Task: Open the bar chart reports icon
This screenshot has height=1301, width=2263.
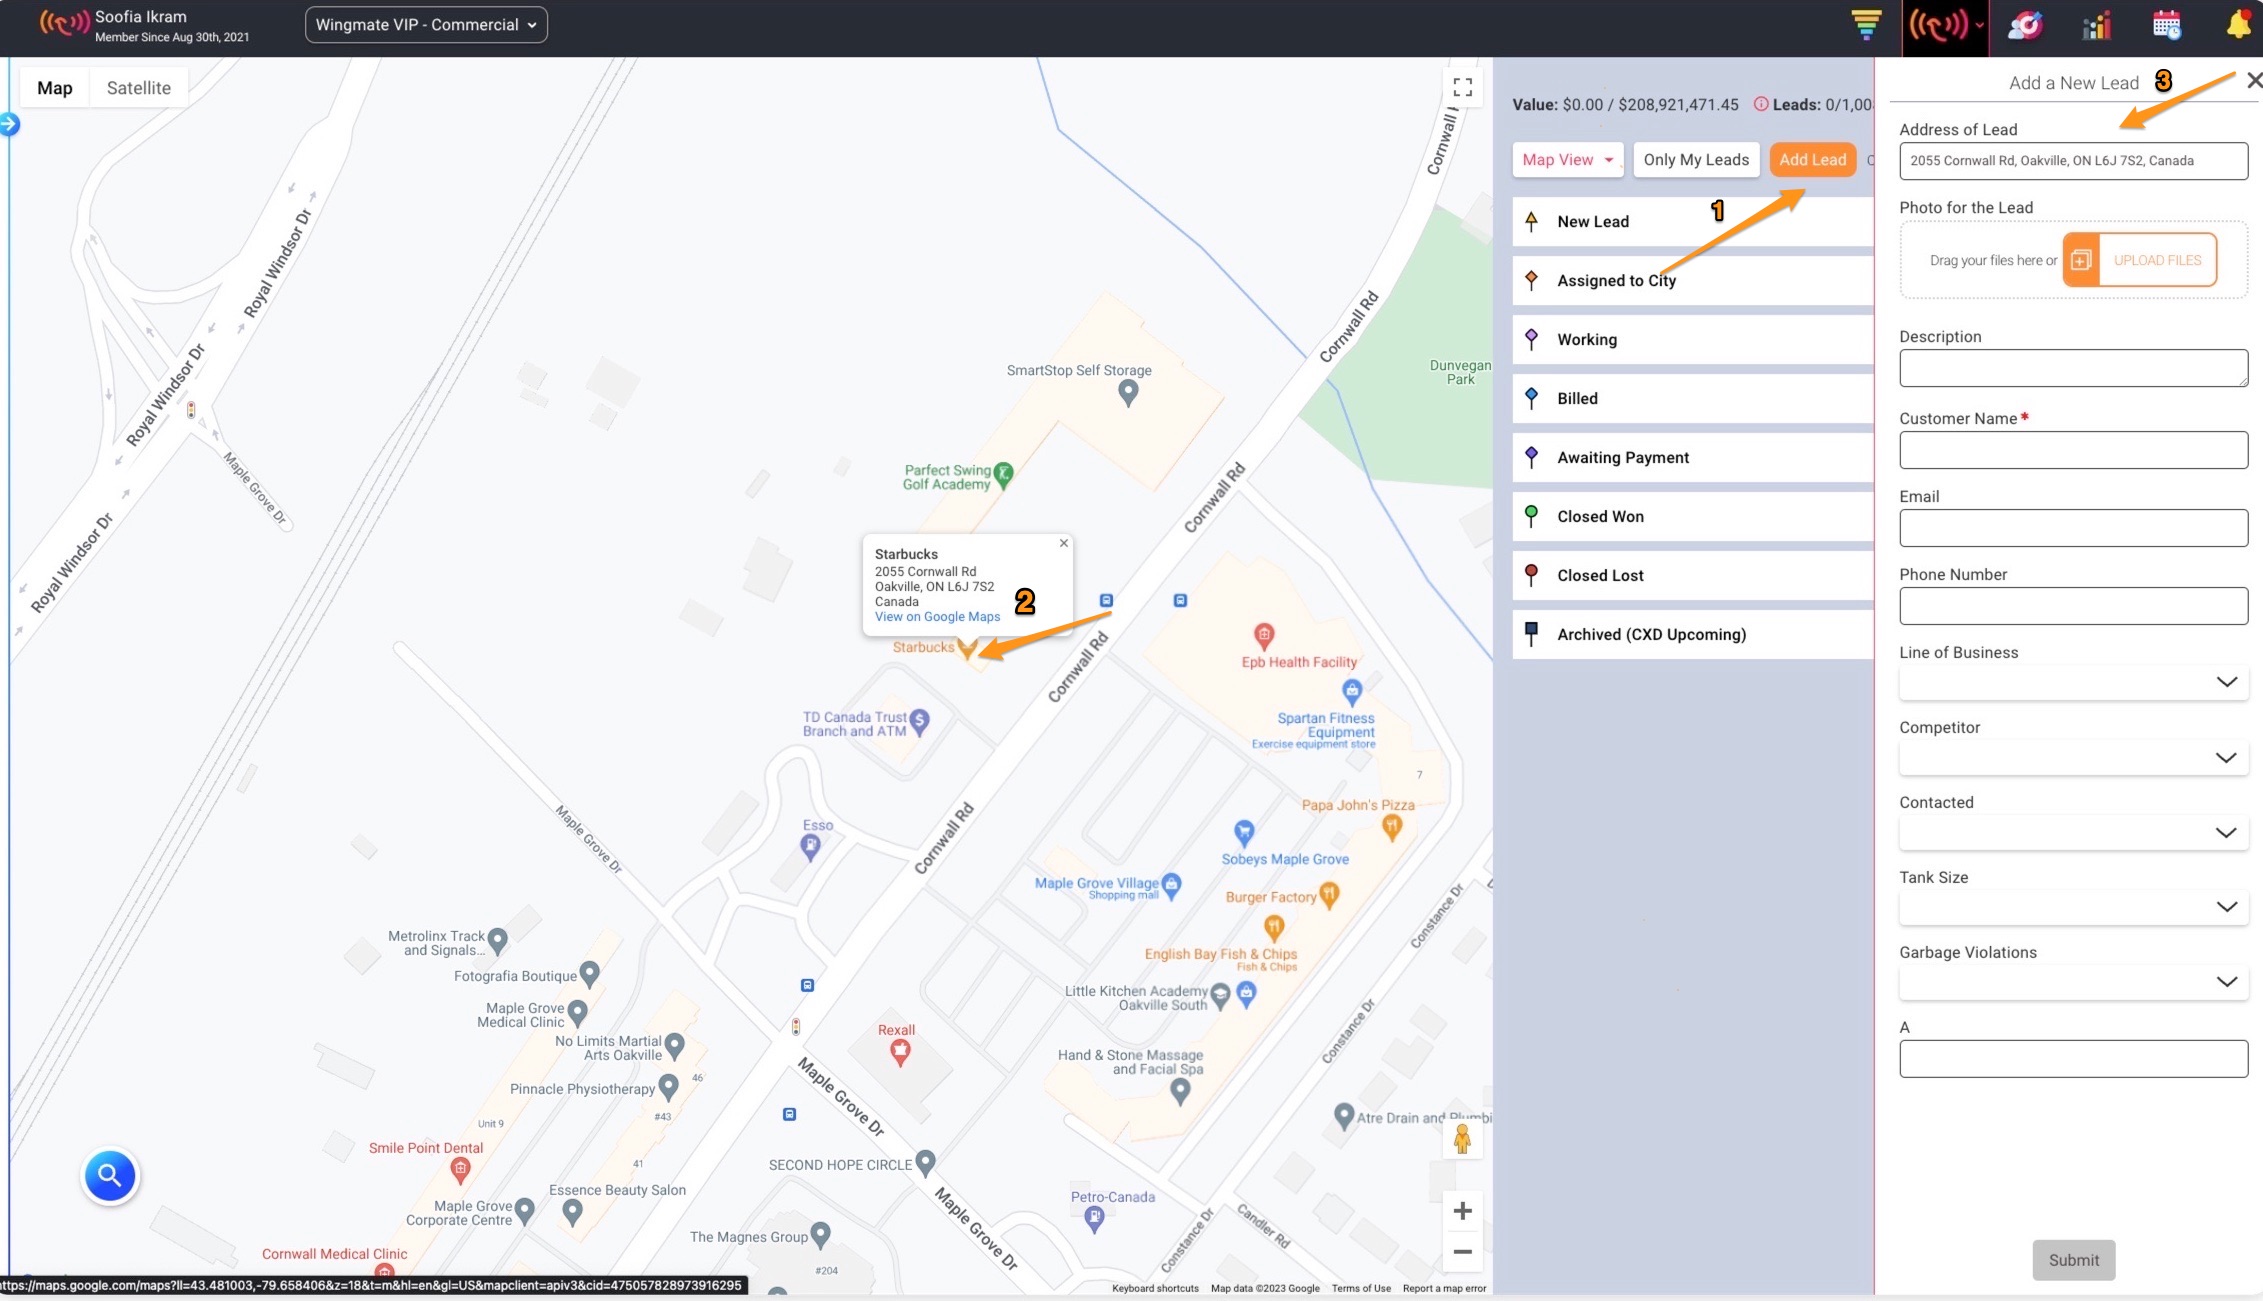Action: pyautogui.click(x=2097, y=25)
